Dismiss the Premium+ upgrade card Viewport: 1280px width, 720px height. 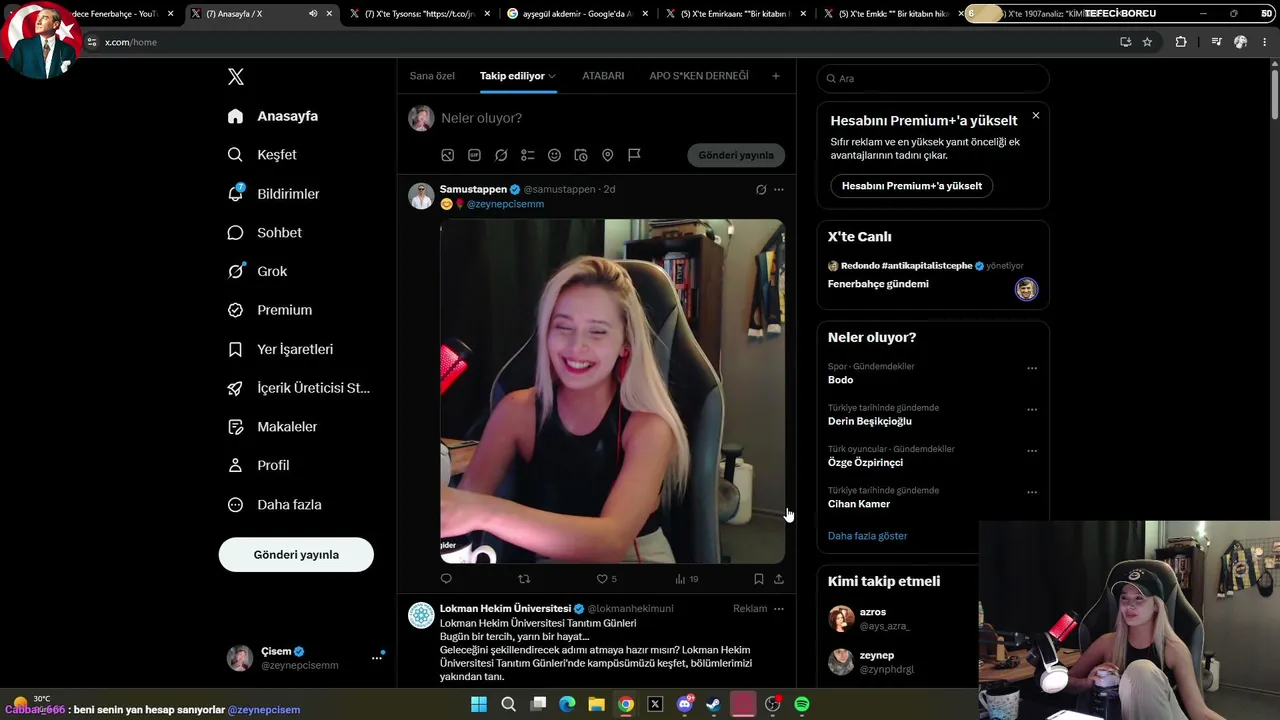[1036, 116]
